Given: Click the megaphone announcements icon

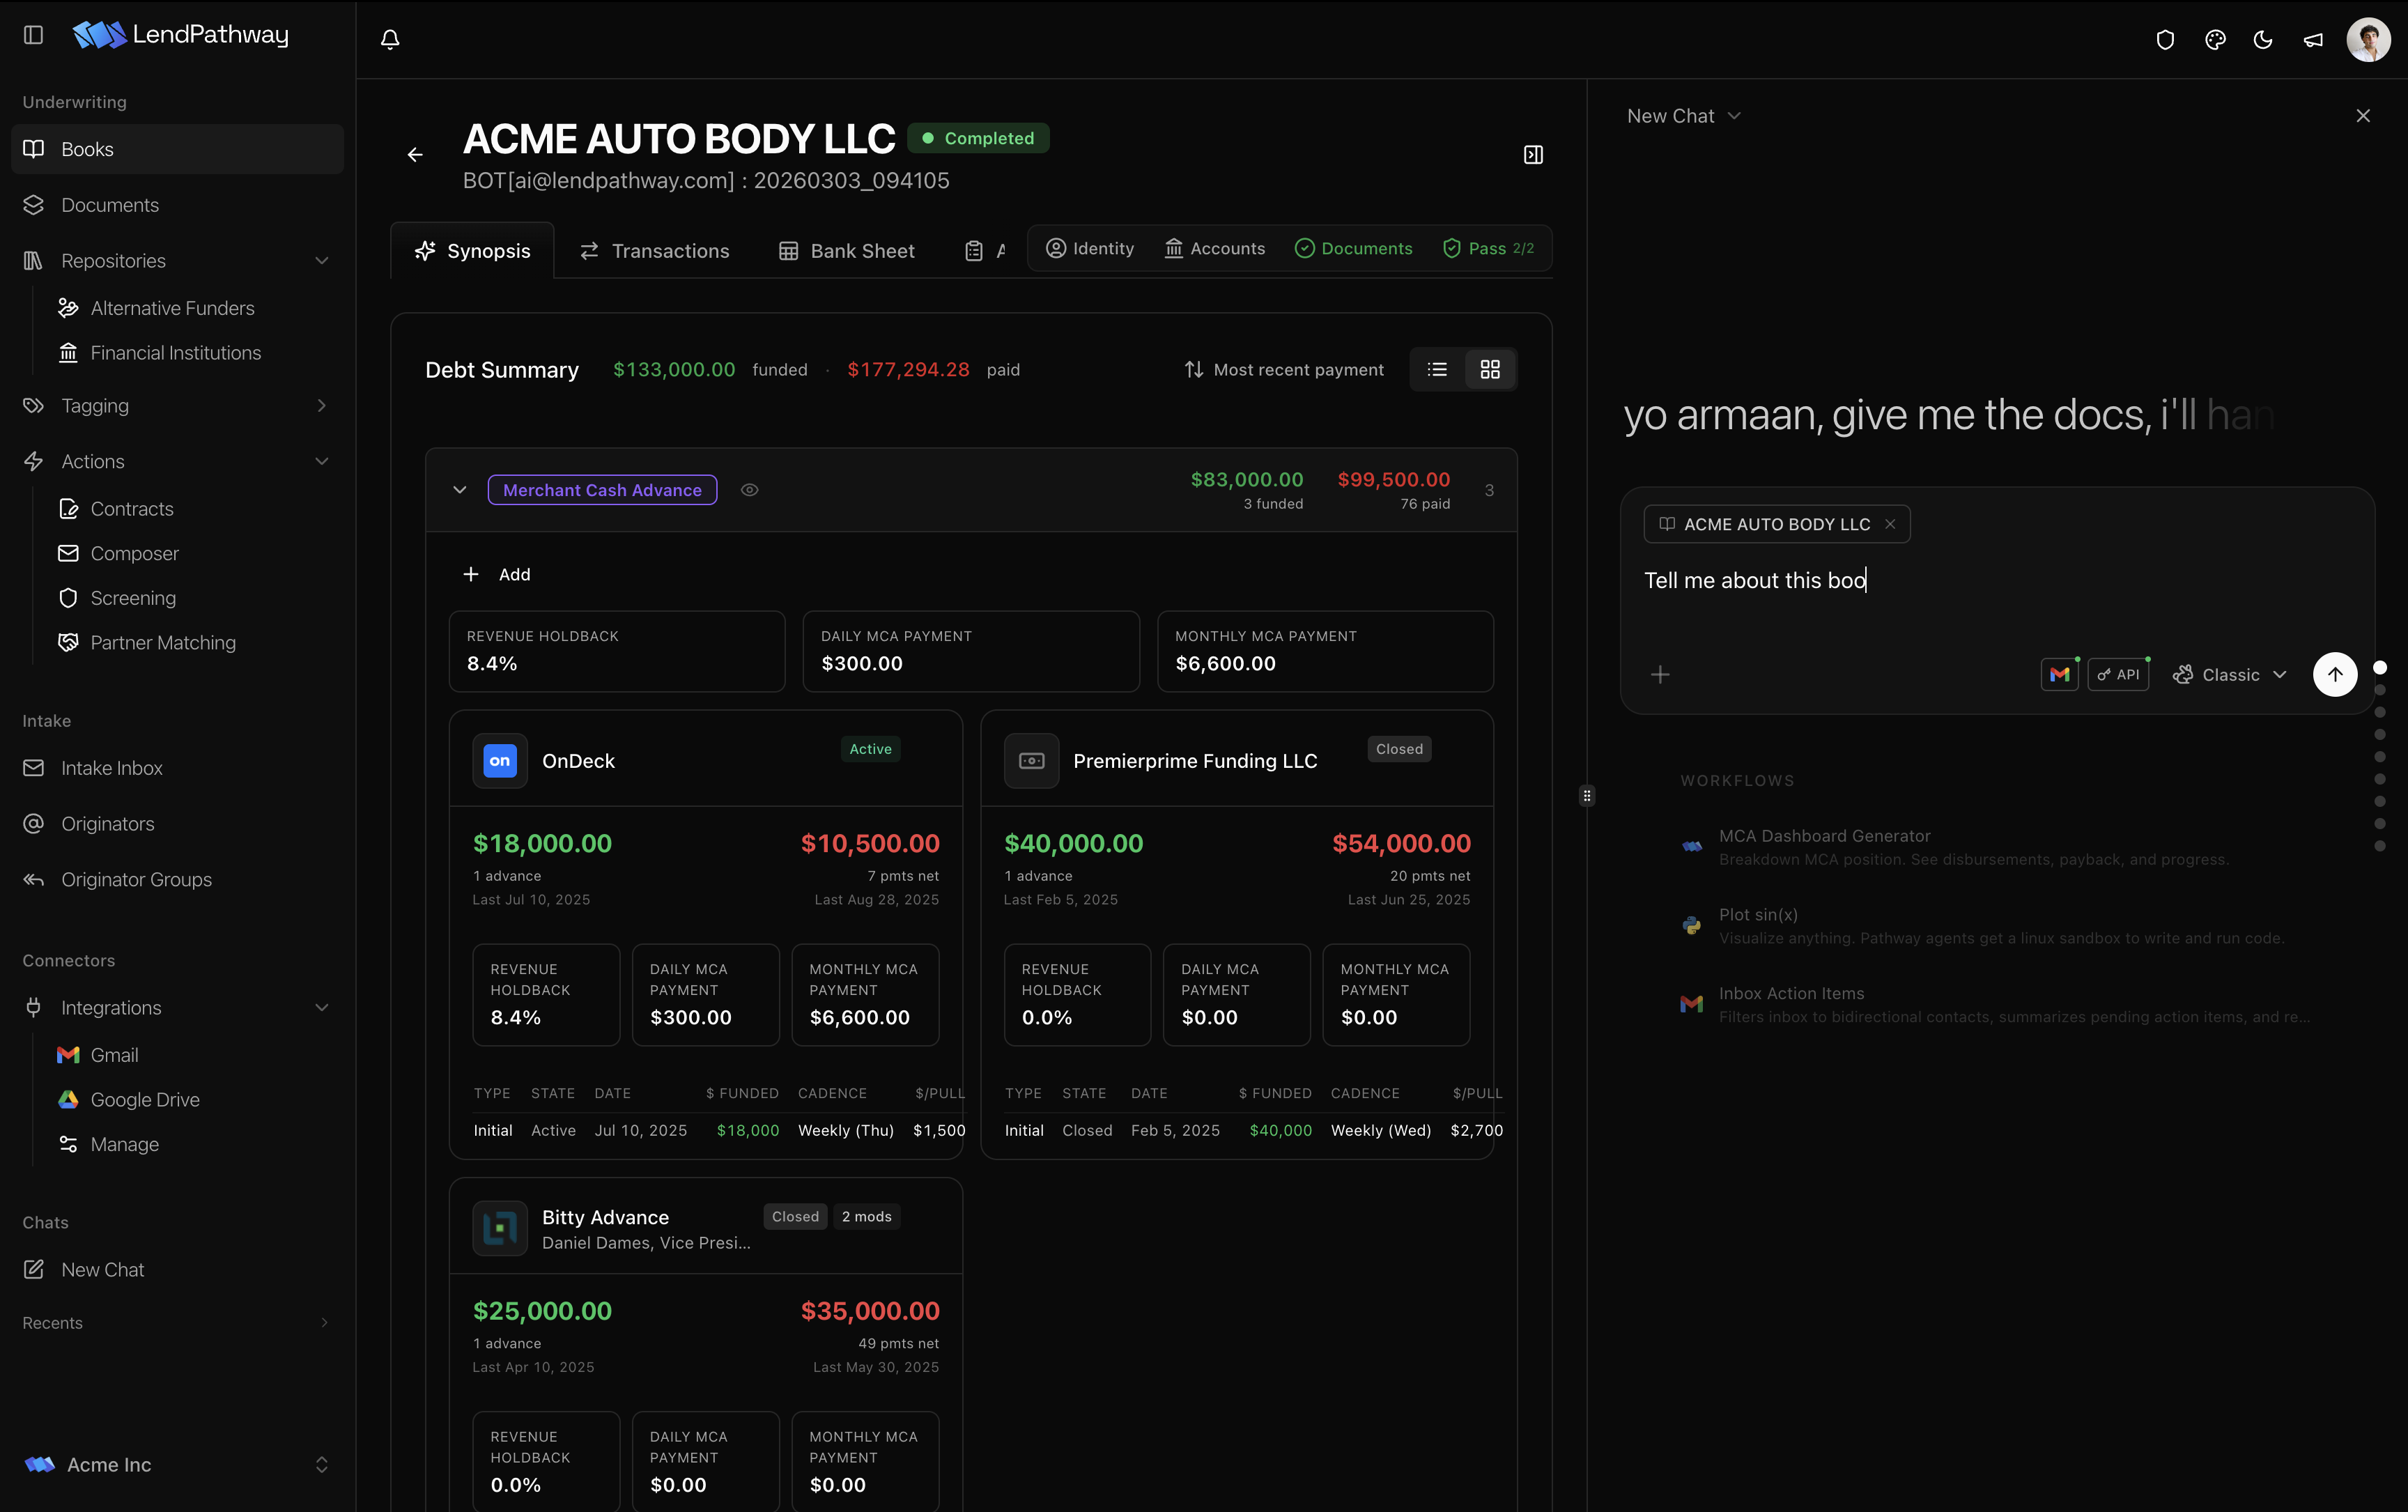Looking at the screenshot, I should [2313, 40].
